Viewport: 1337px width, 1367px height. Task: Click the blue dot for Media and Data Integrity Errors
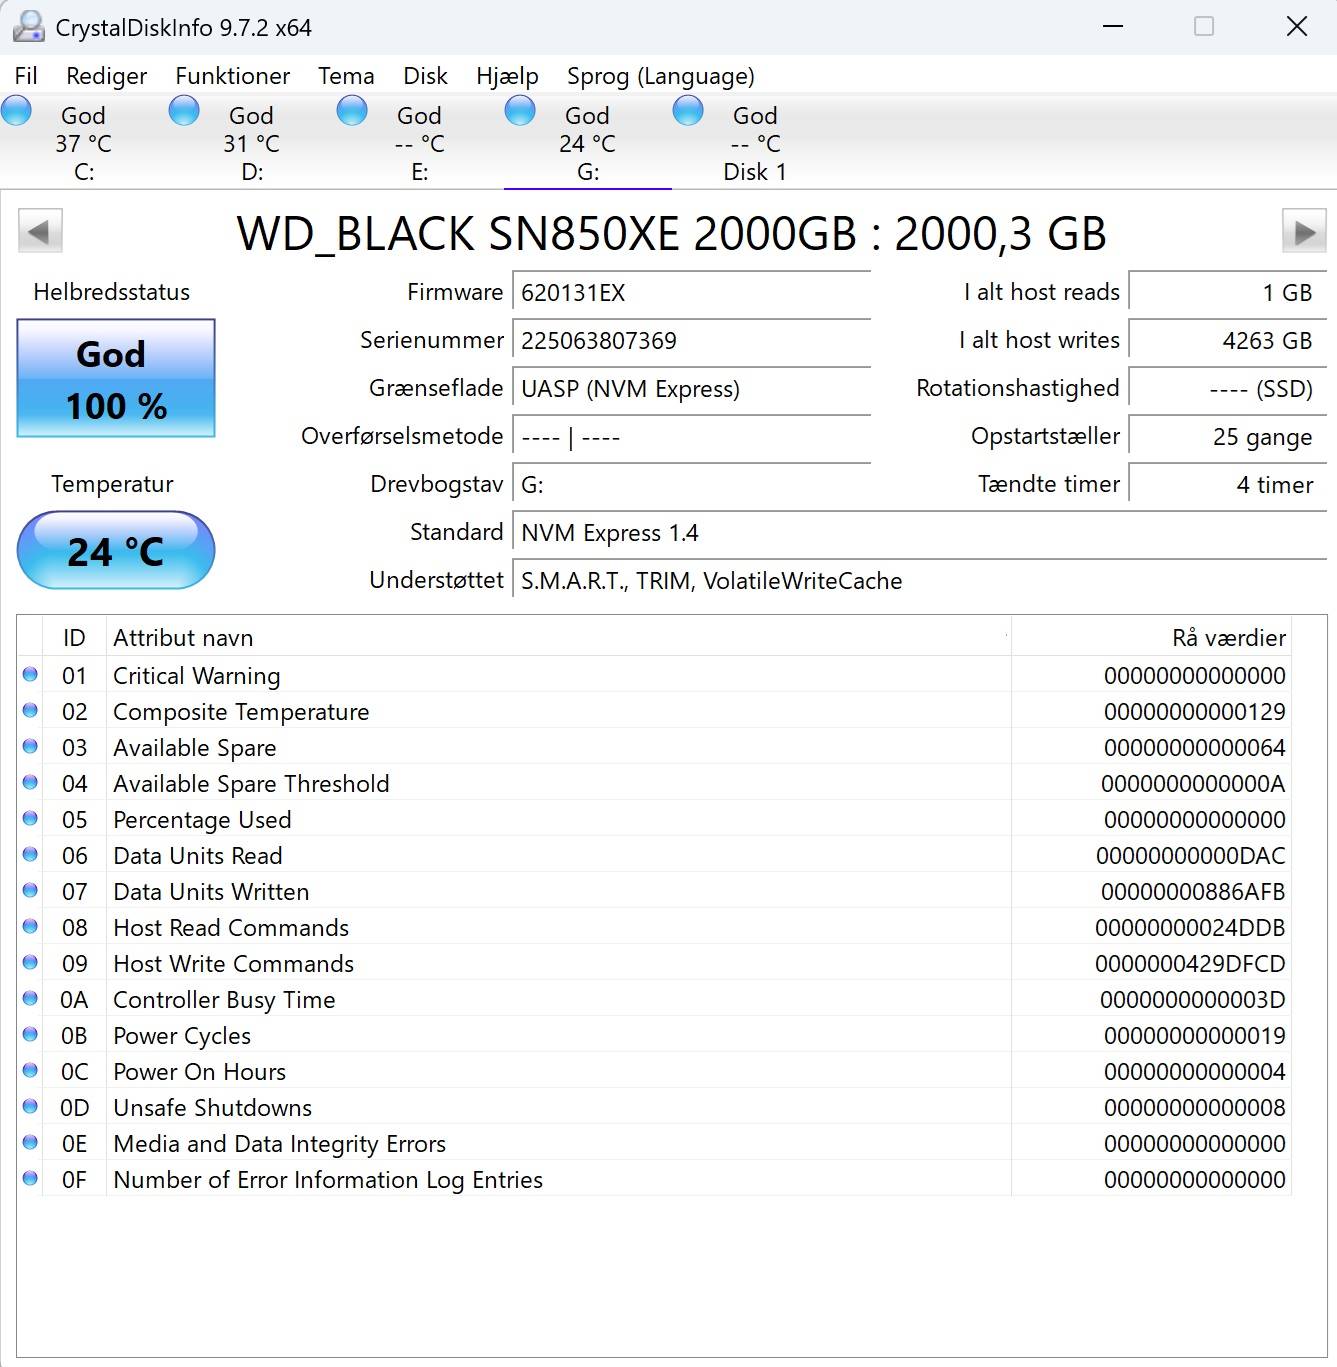point(30,1143)
